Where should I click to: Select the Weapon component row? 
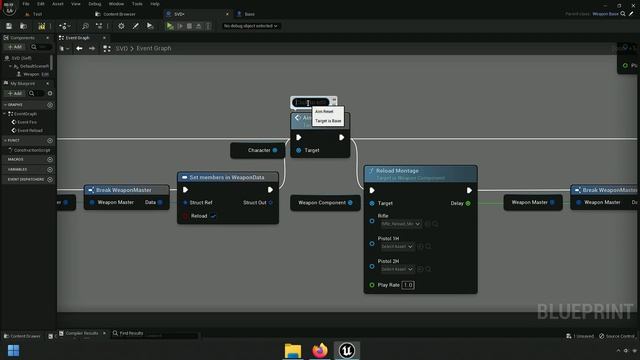33,74
